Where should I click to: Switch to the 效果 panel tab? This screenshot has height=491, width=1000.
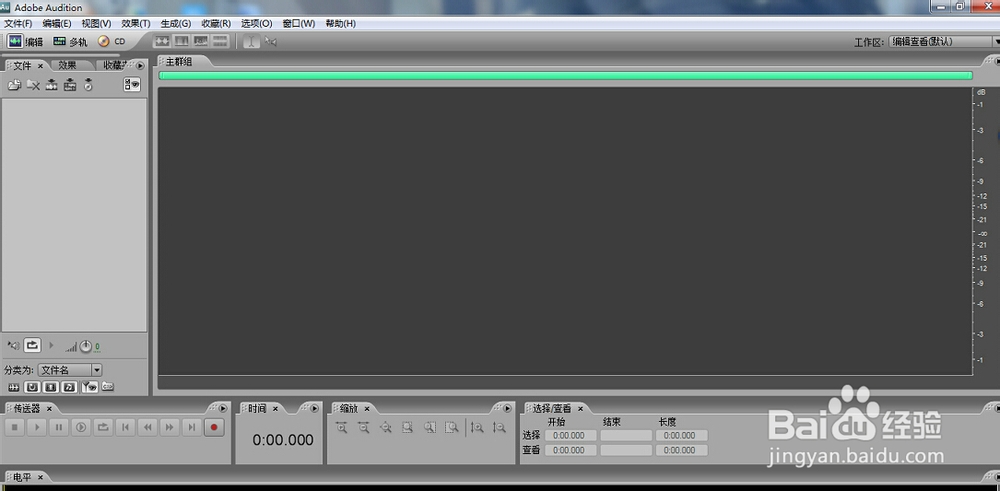point(68,65)
